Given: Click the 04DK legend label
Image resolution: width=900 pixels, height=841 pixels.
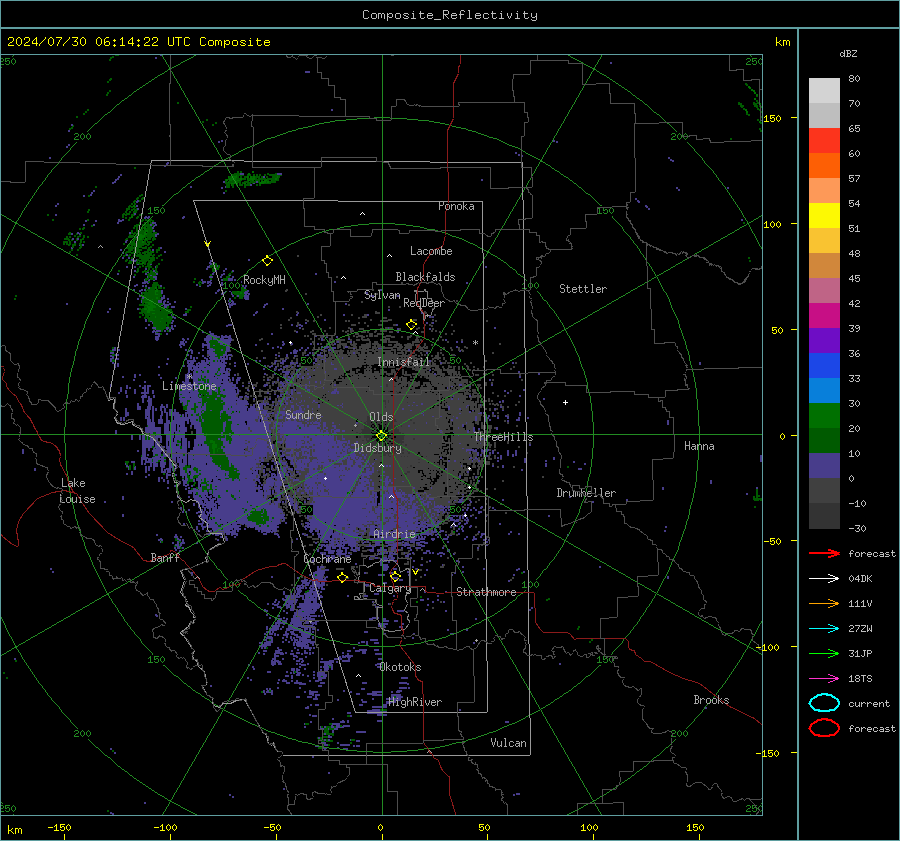Looking at the screenshot, I should (x=860, y=579).
